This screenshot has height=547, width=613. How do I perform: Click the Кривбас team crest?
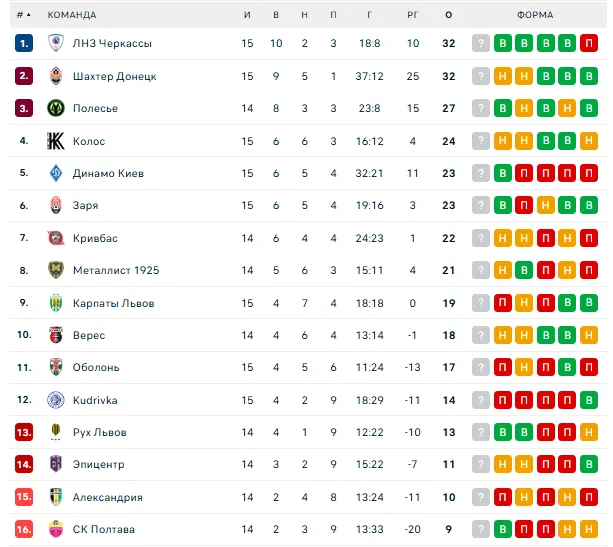pyautogui.click(x=56, y=238)
